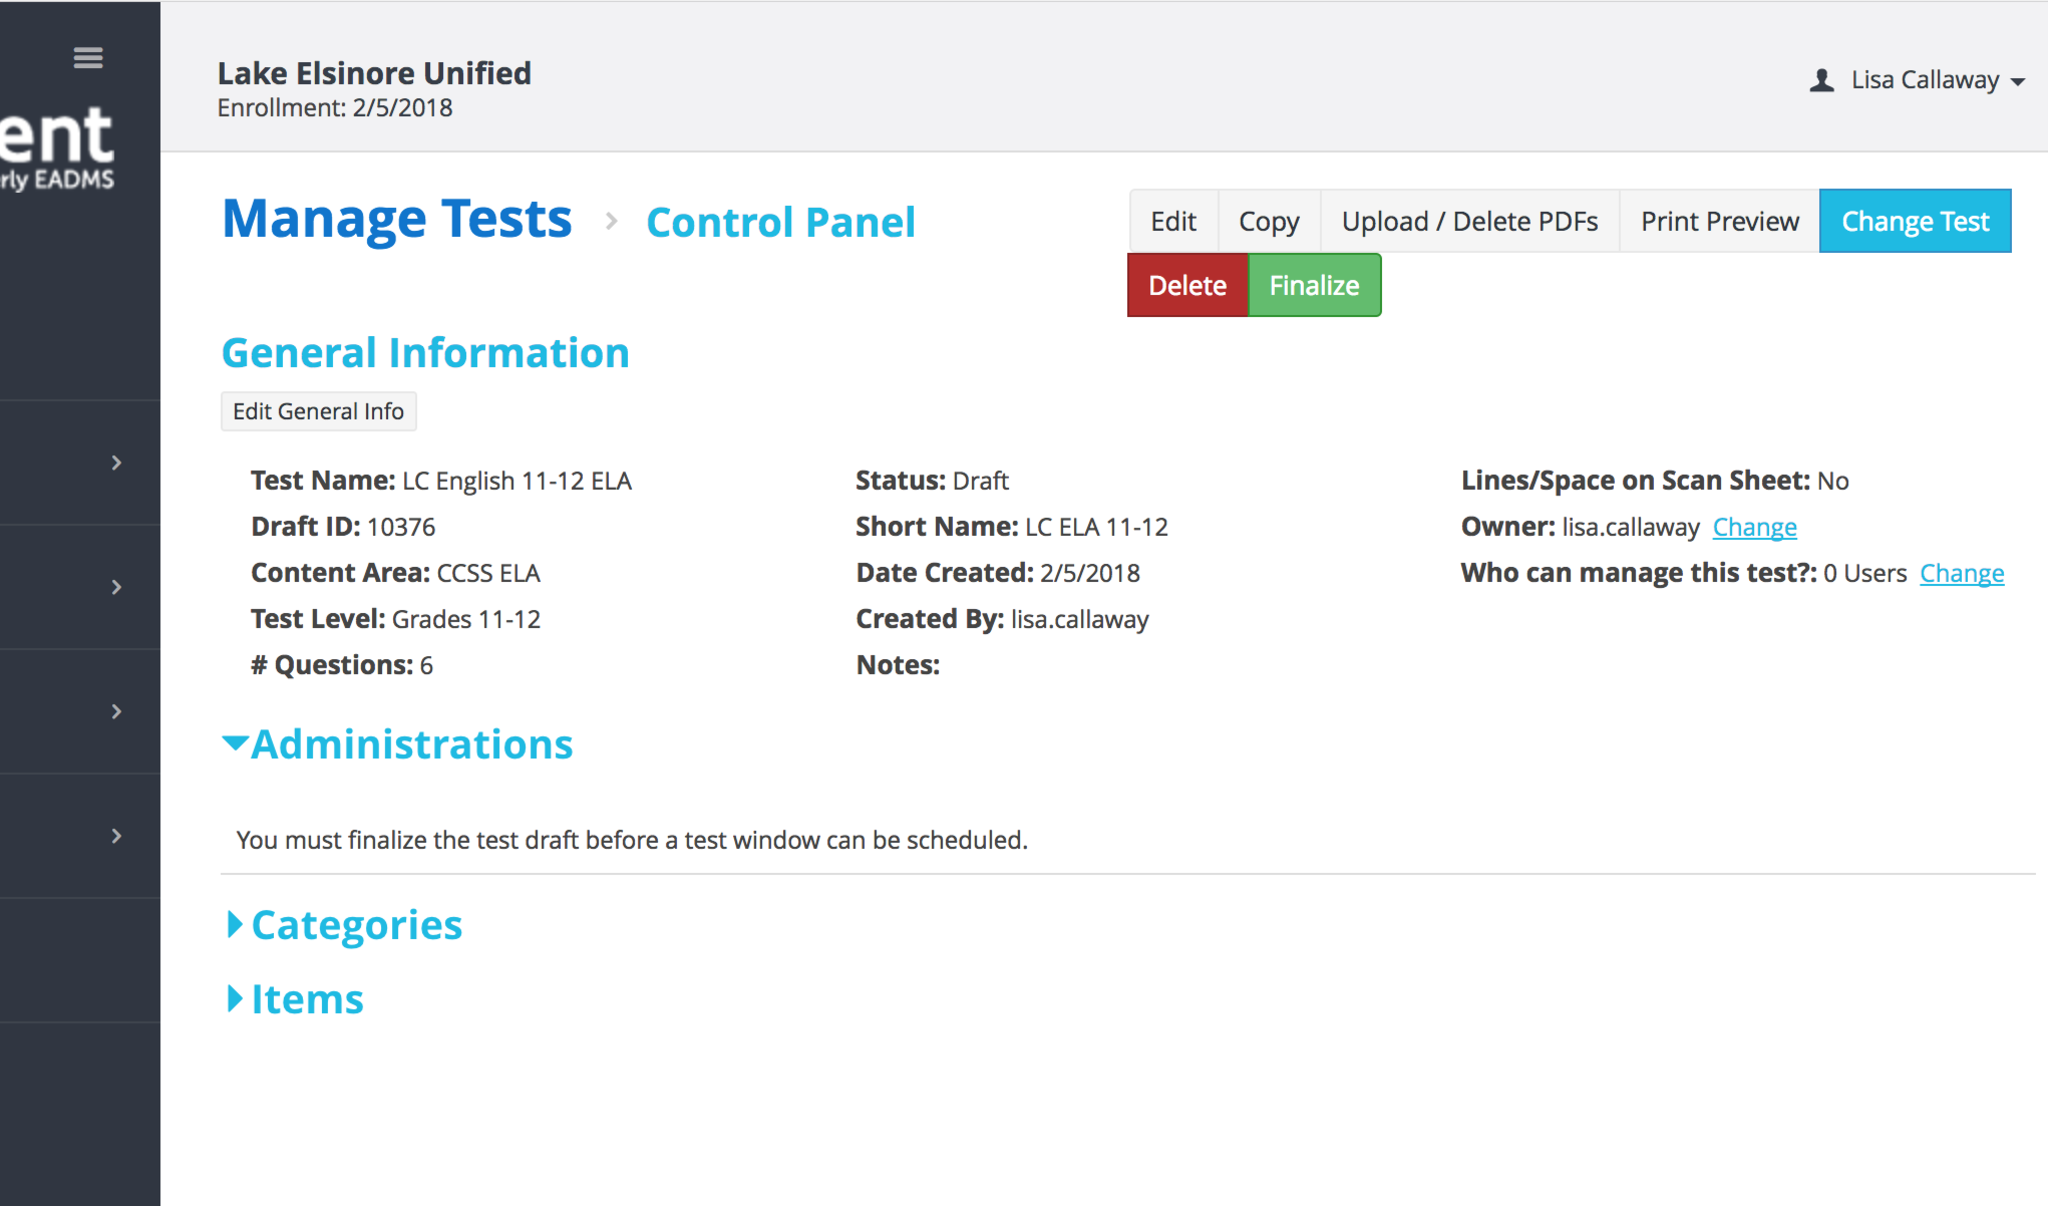Go to Manage Tests breadcrumb
2048x1206 pixels.
[397, 219]
